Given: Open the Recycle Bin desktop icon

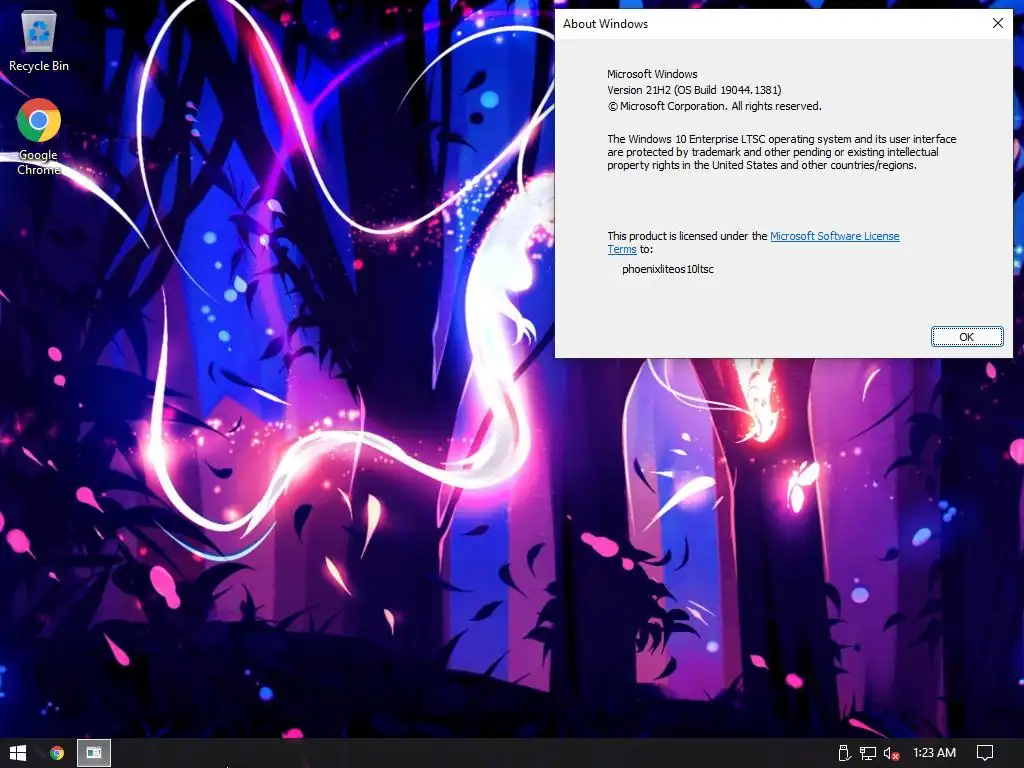Looking at the screenshot, I should click(39, 40).
